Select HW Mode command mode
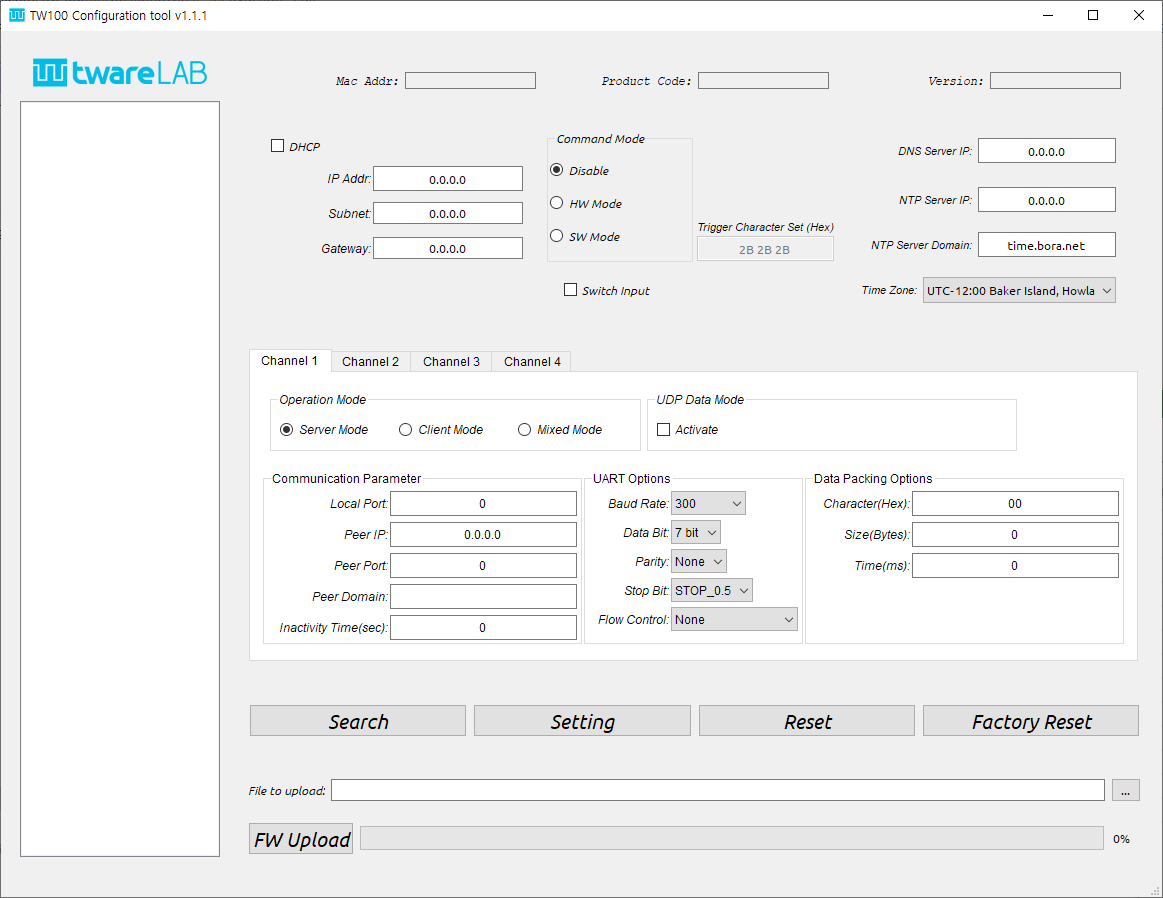The height and width of the screenshot is (898, 1163). tap(557, 203)
